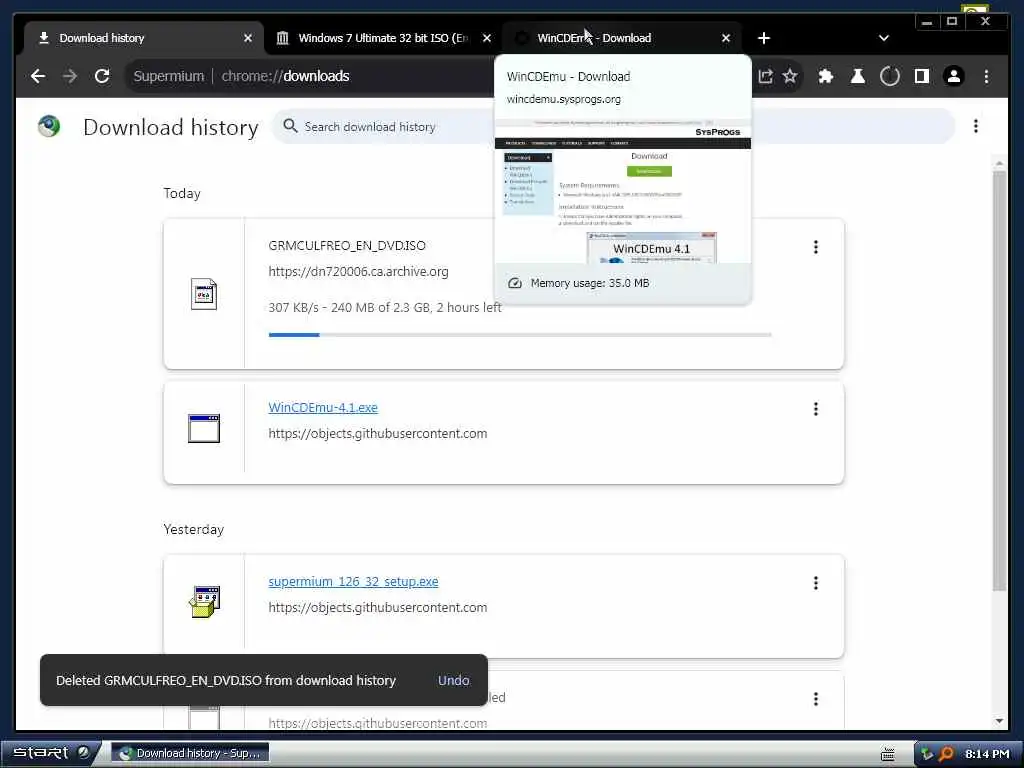
Task: Click the supermium setup installer icon
Action: click(x=204, y=601)
